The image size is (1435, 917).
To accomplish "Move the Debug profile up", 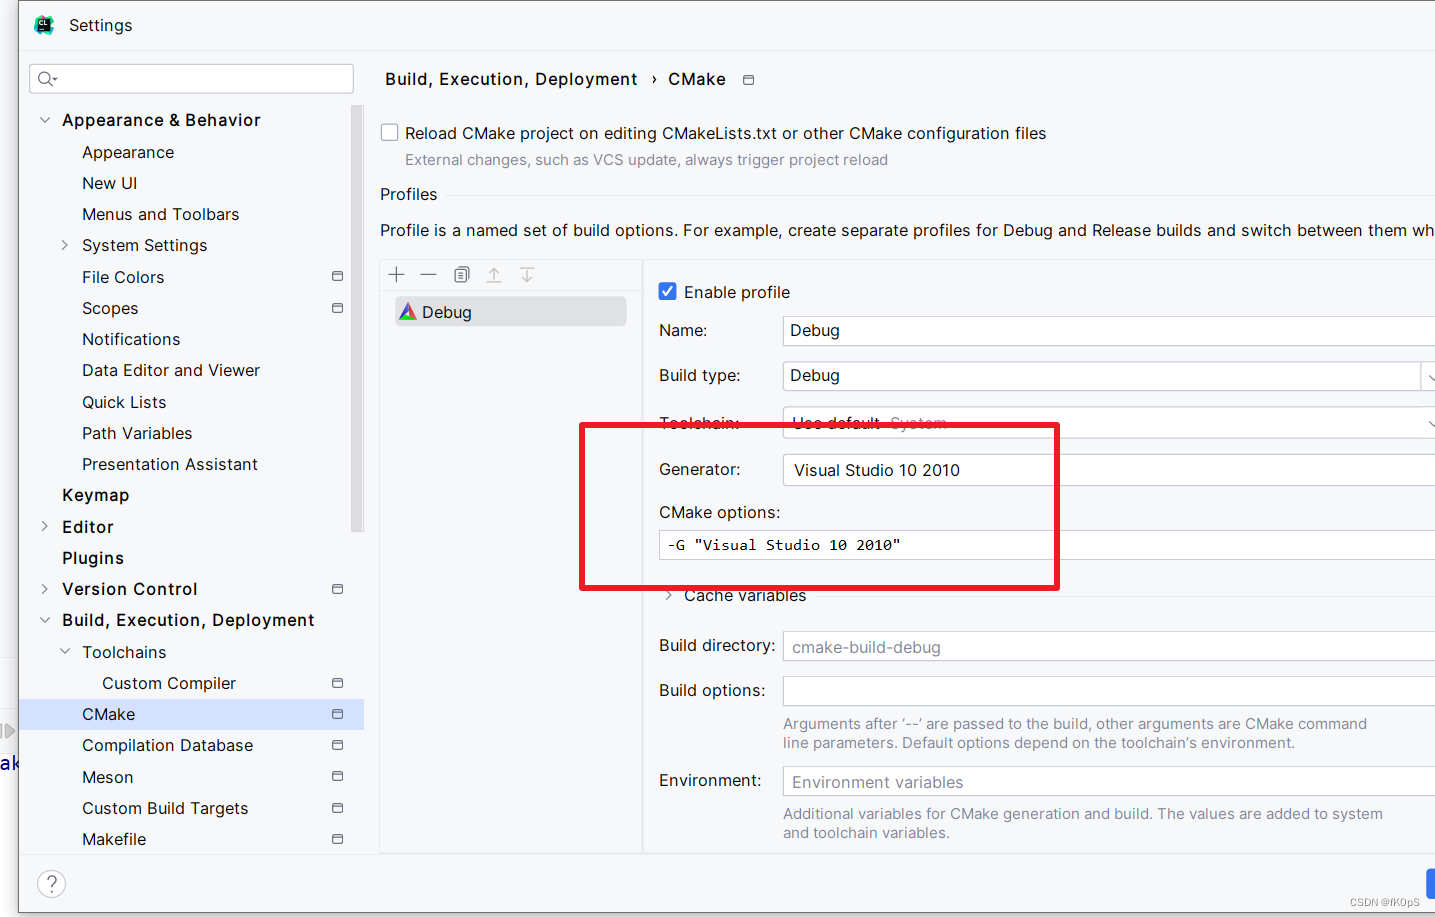I will (x=494, y=274).
